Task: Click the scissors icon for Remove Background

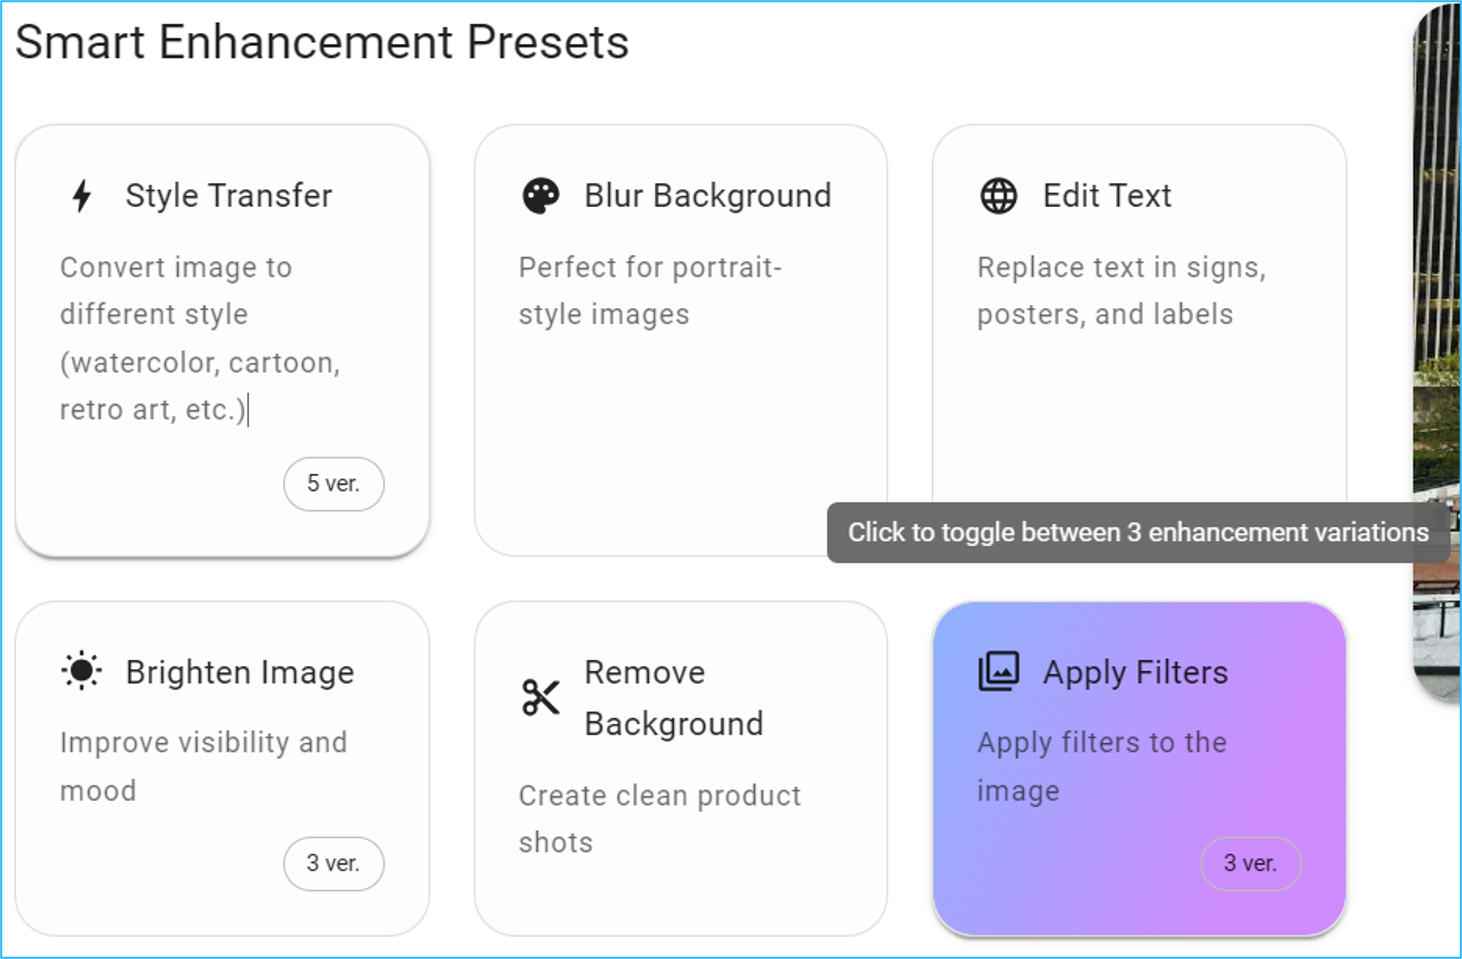Action: [x=541, y=697]
